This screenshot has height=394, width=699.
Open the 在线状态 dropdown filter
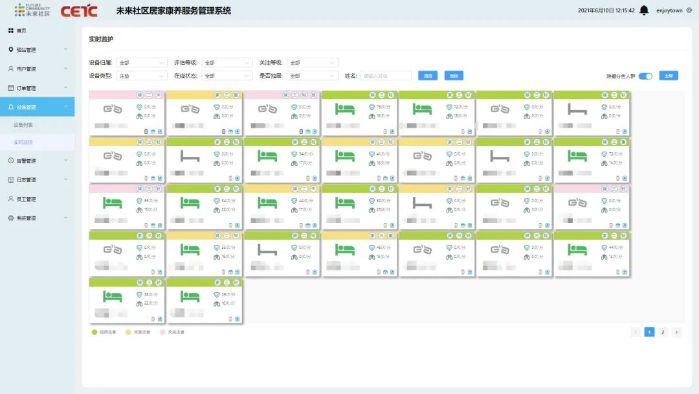[x=226, y=76]
